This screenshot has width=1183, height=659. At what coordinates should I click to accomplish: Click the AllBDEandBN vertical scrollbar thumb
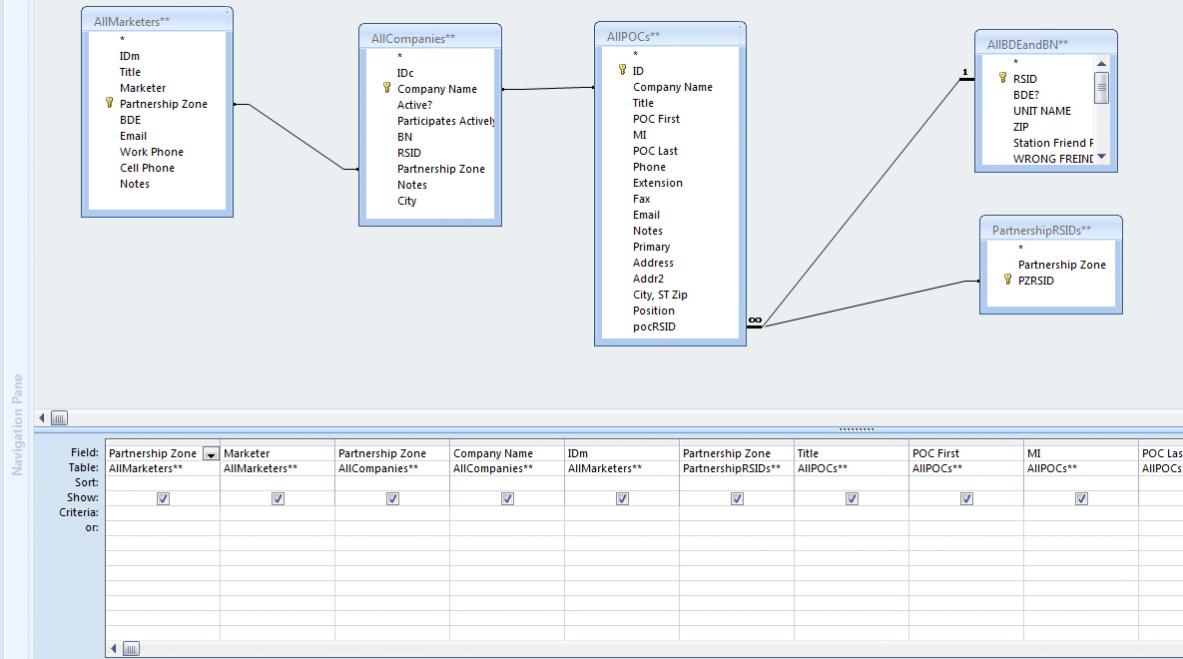[1102, 88]
